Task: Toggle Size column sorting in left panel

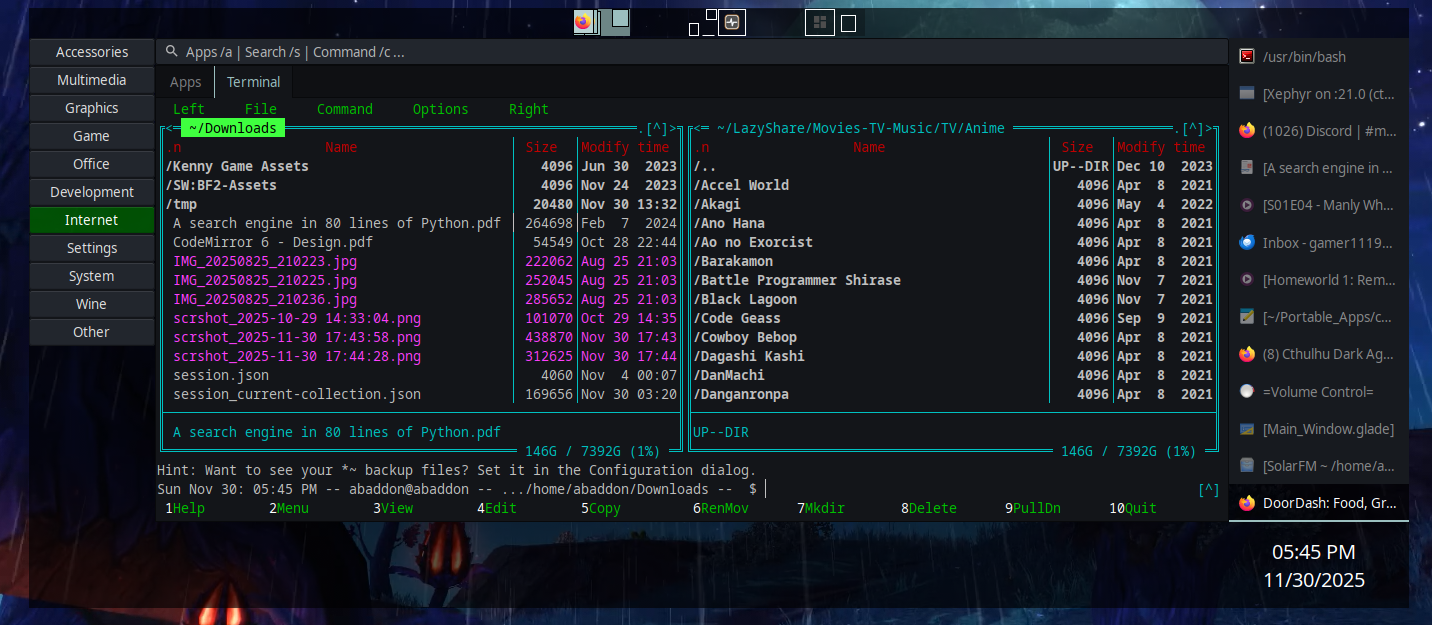Action: [542, 147]
